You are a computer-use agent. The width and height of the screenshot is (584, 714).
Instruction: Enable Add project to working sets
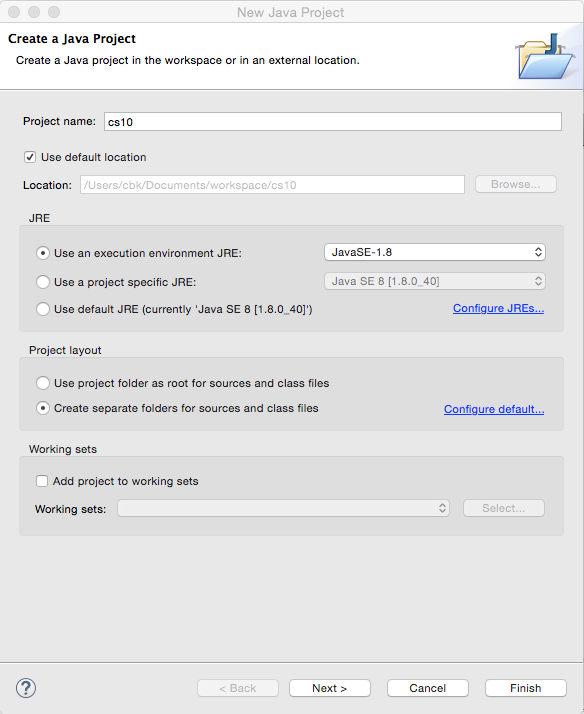click(x=42, y=481)
